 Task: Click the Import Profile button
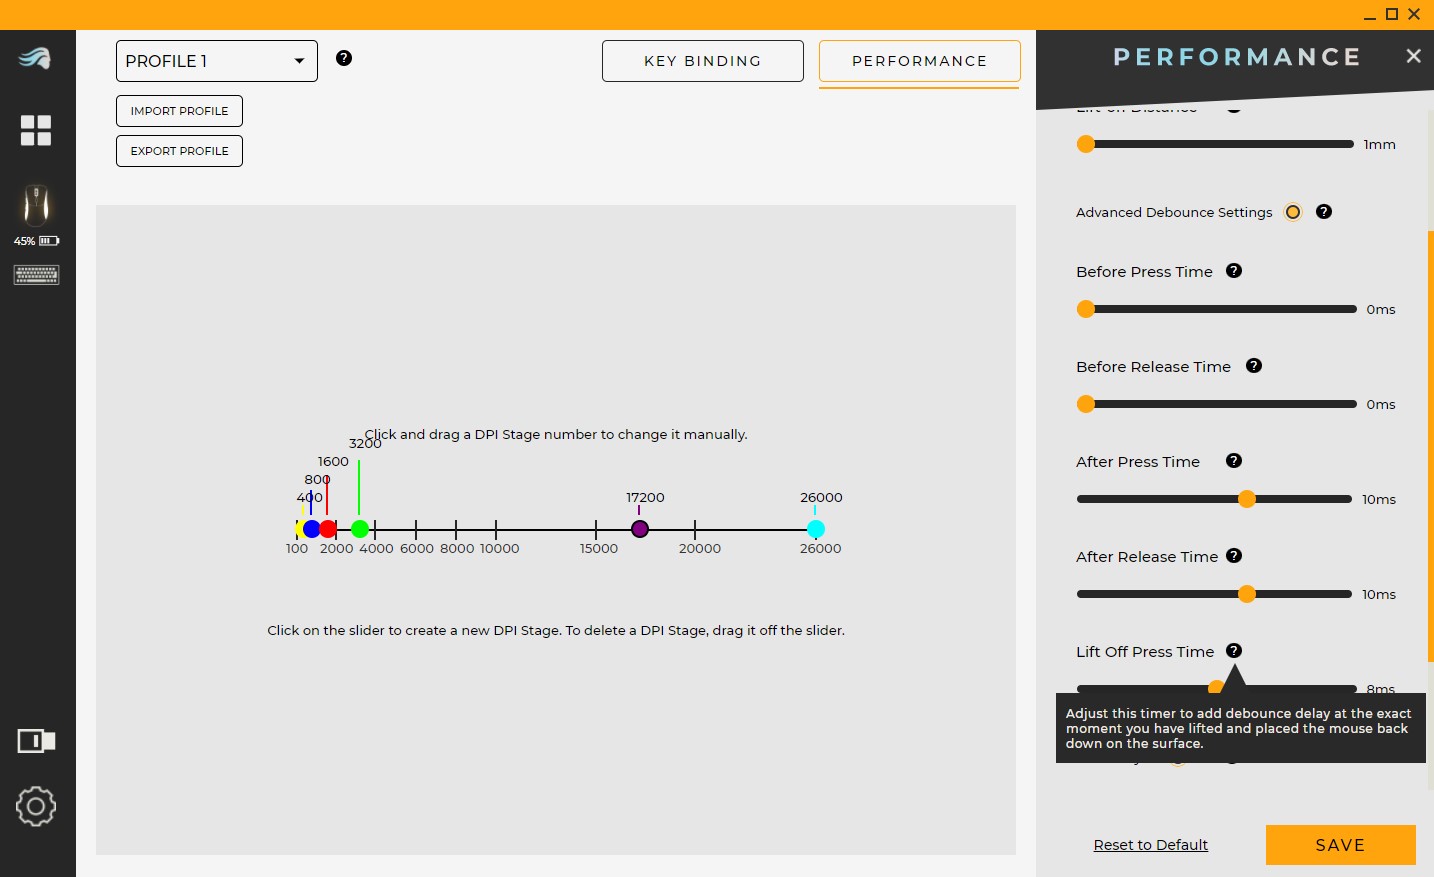[179, 111]
